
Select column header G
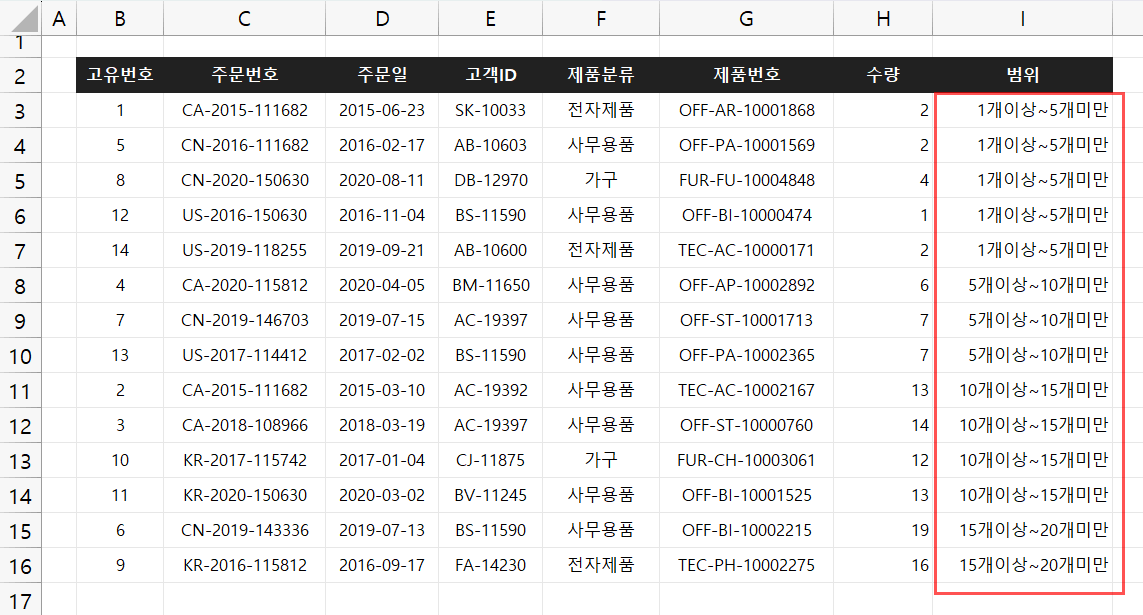(x=746, y=18)
